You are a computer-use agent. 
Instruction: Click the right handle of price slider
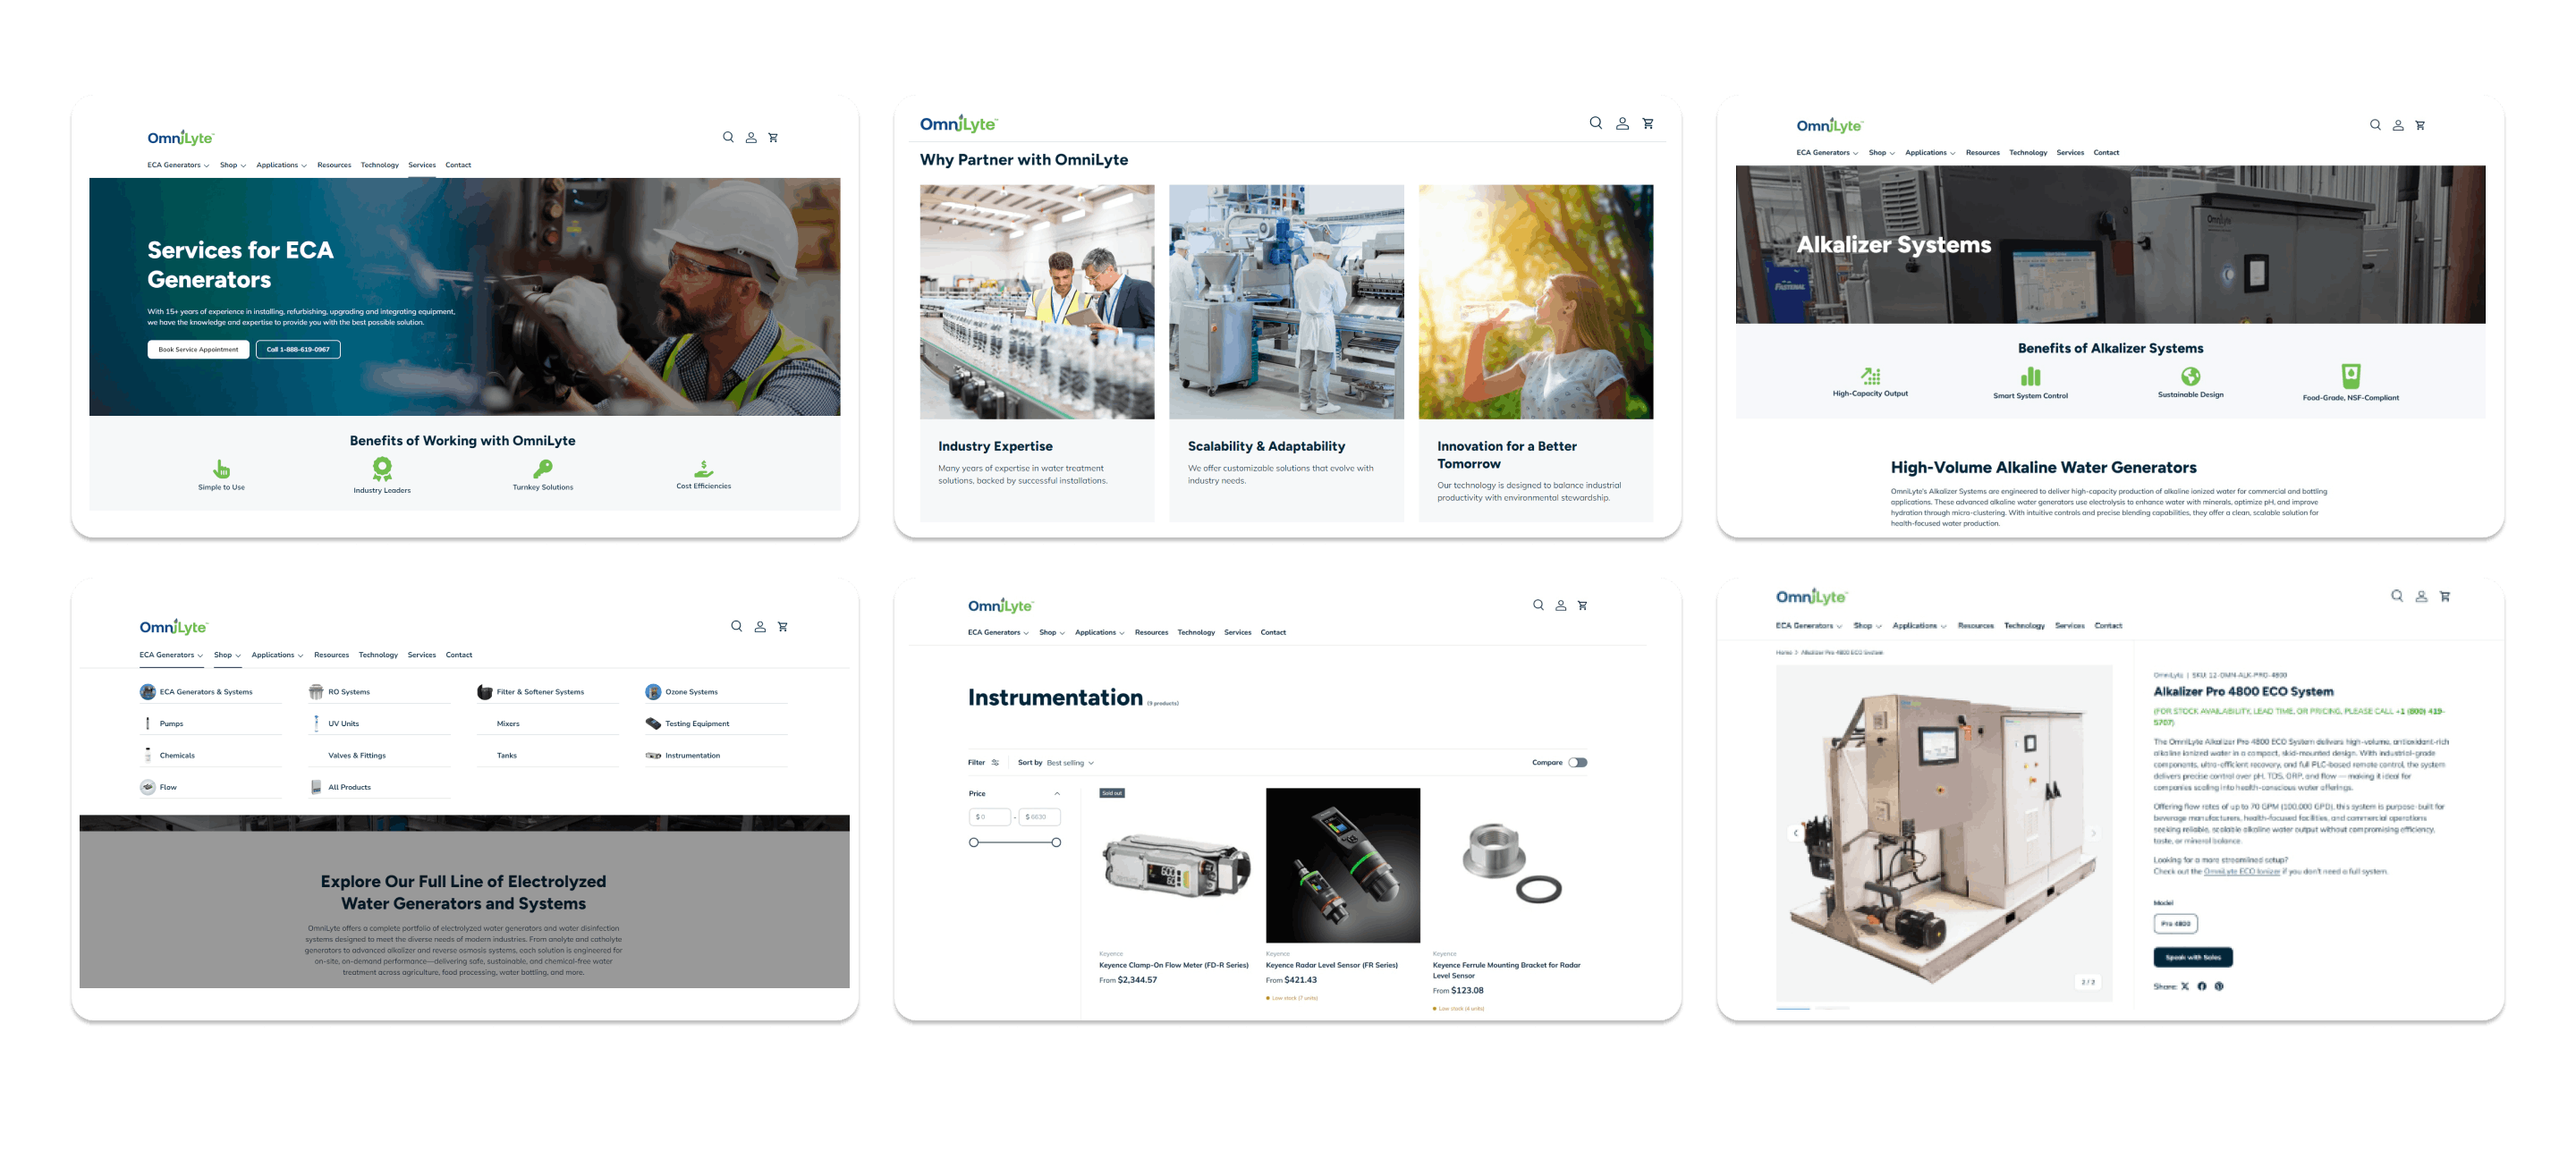tap(1056, 843)
